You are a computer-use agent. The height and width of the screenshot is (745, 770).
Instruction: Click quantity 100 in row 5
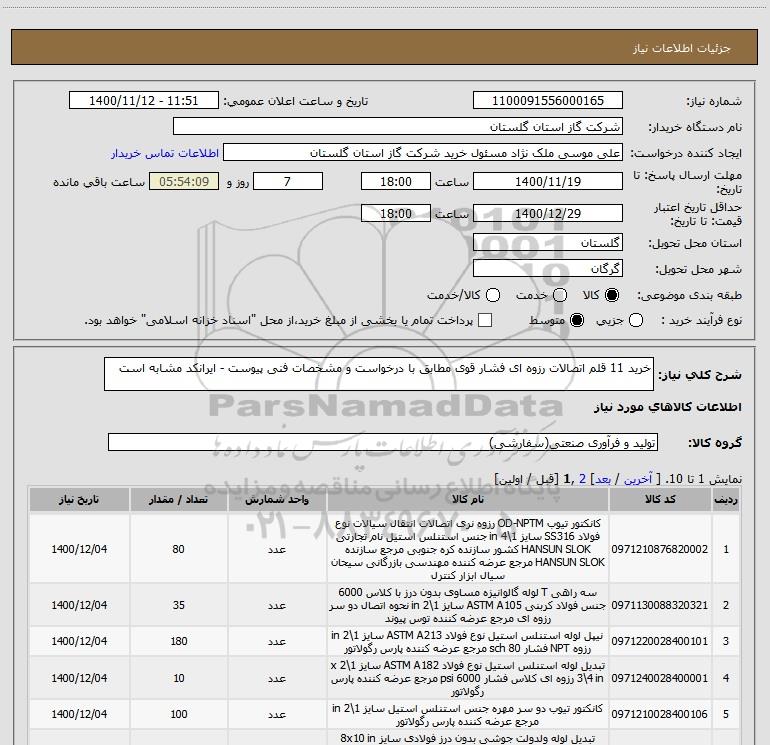[178, 714]
